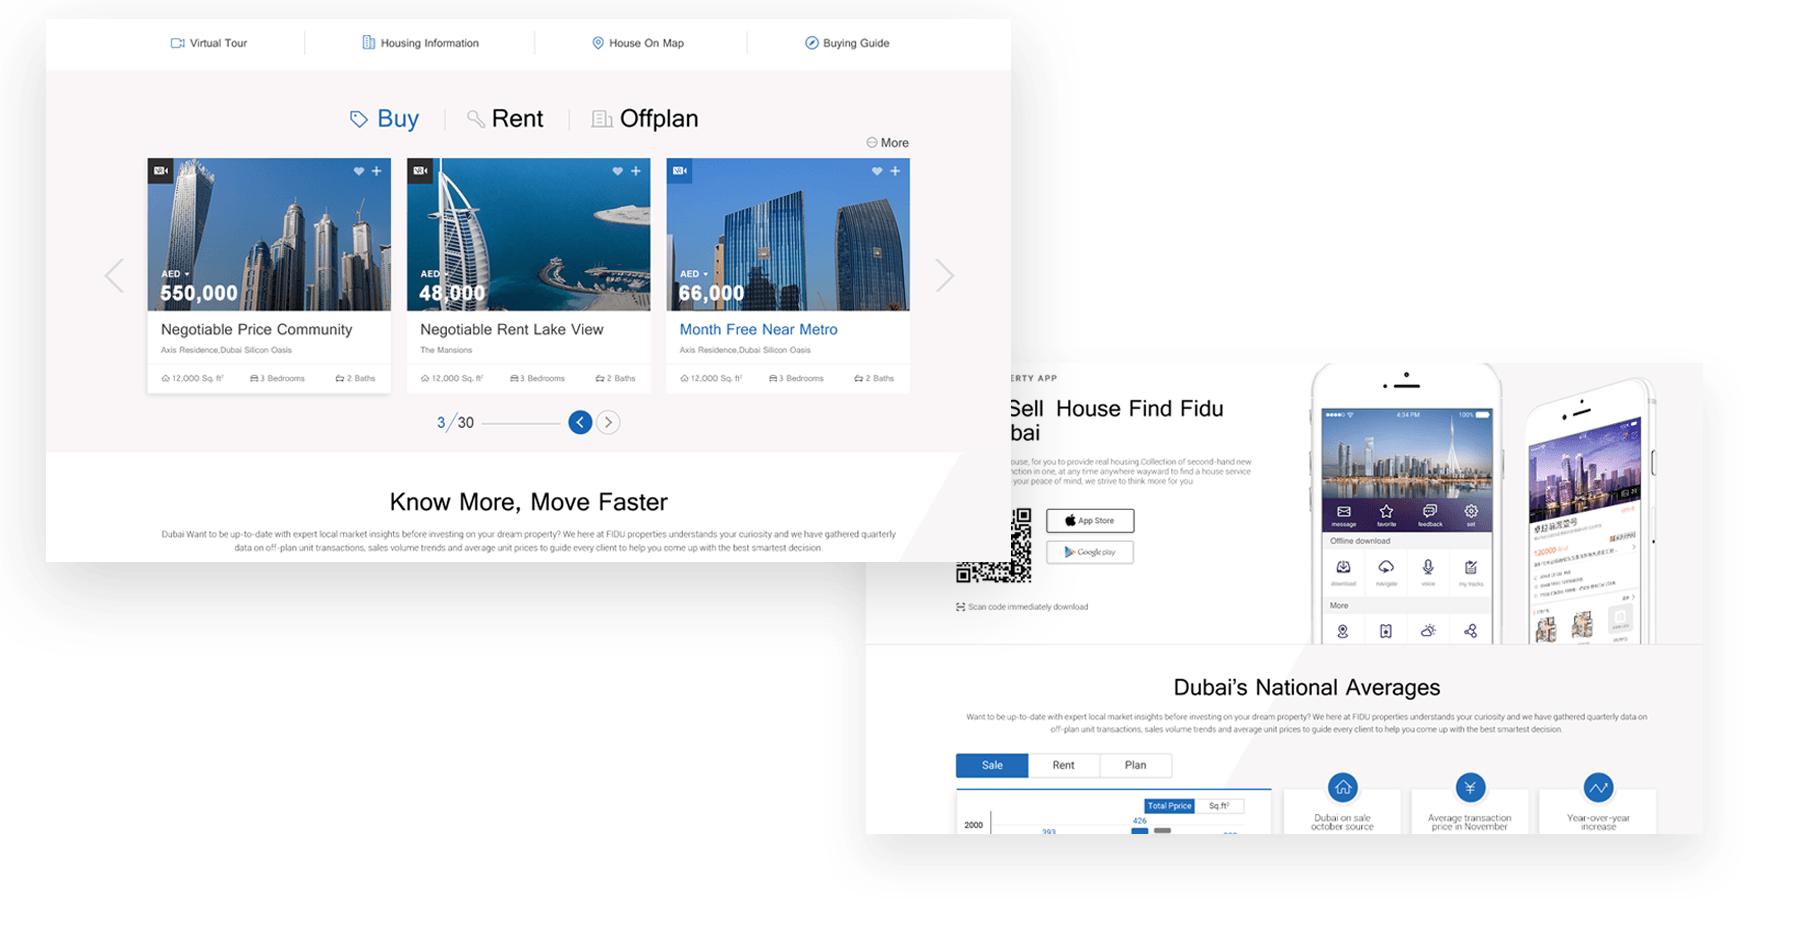This screenshot has height=929, width=1803.
Task: Toggle the heart on the Negotiable Rent Lake View card
Action: click(x=617, y=171)
